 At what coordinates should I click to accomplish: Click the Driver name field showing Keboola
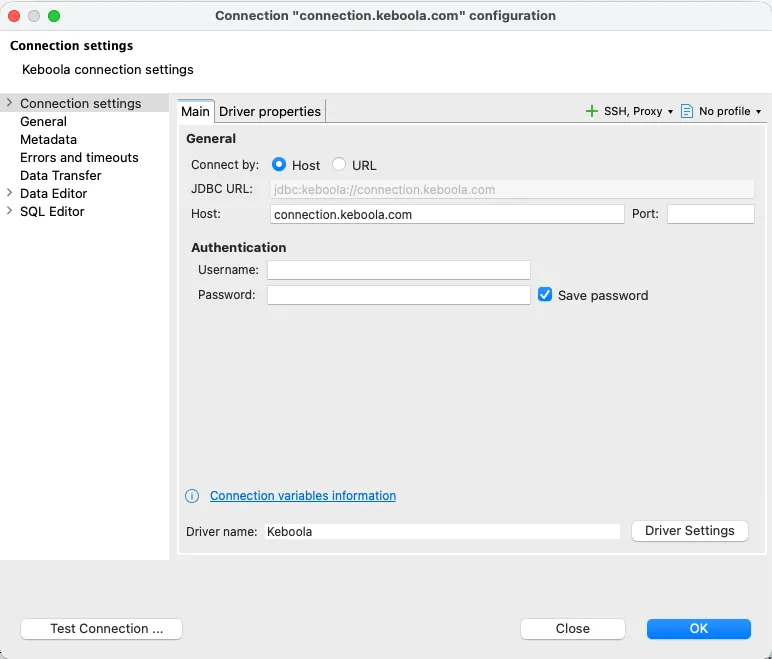point(442,531)
